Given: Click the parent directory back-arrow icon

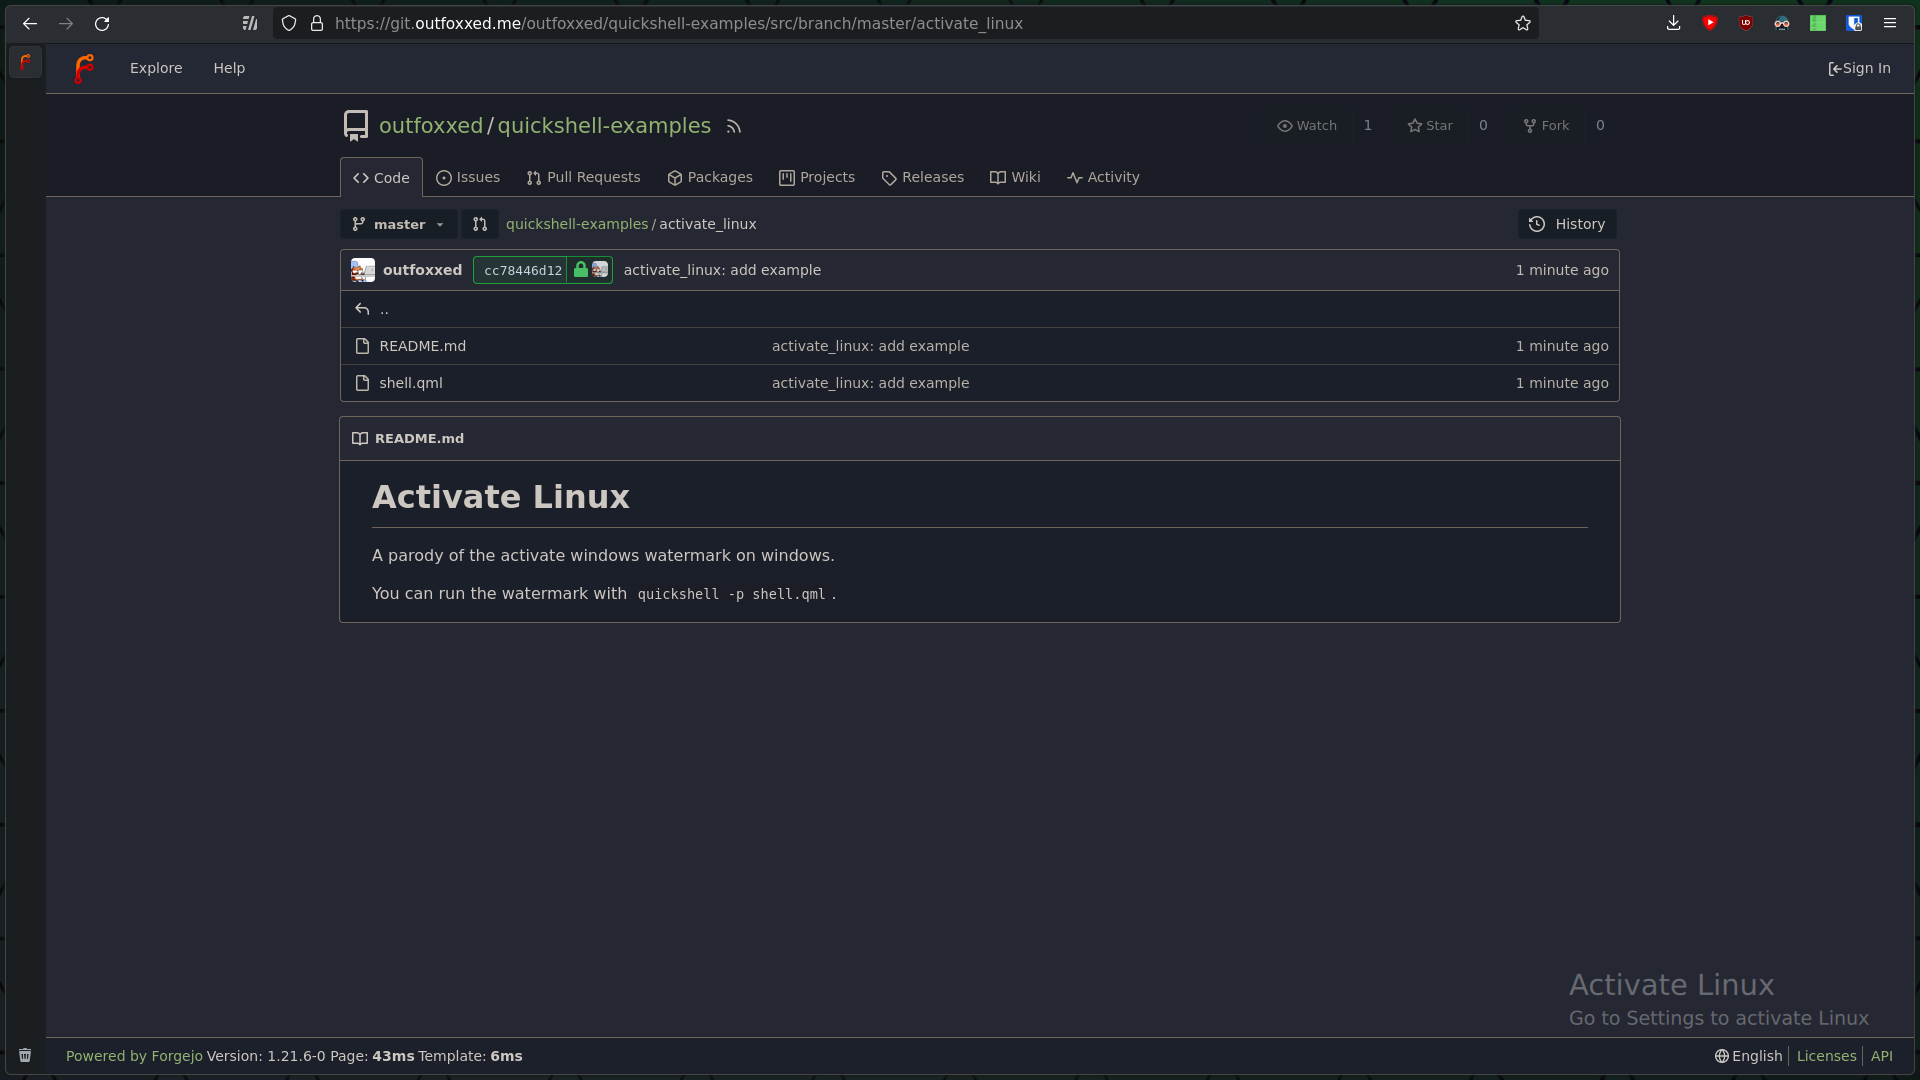Looking at the screenshot, I should coord(362,309).
